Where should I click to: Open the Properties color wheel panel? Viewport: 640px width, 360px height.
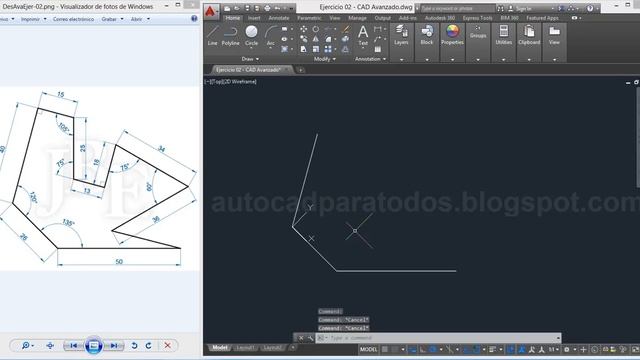[x=452, y=35]
